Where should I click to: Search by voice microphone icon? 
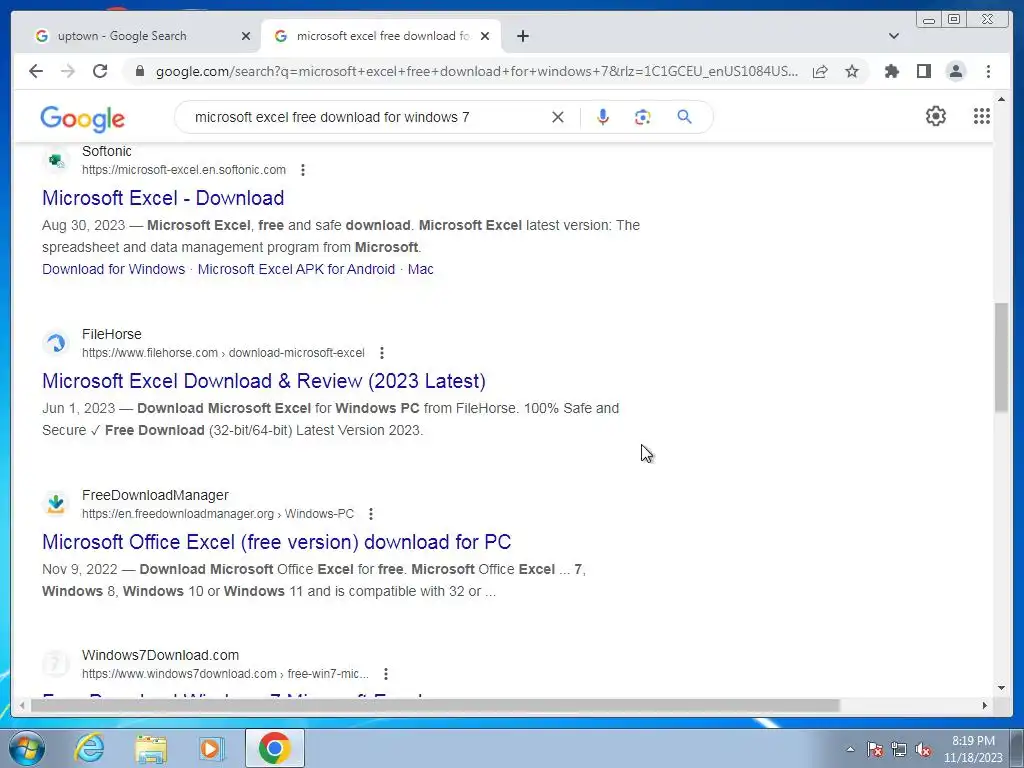coord(603,117)
